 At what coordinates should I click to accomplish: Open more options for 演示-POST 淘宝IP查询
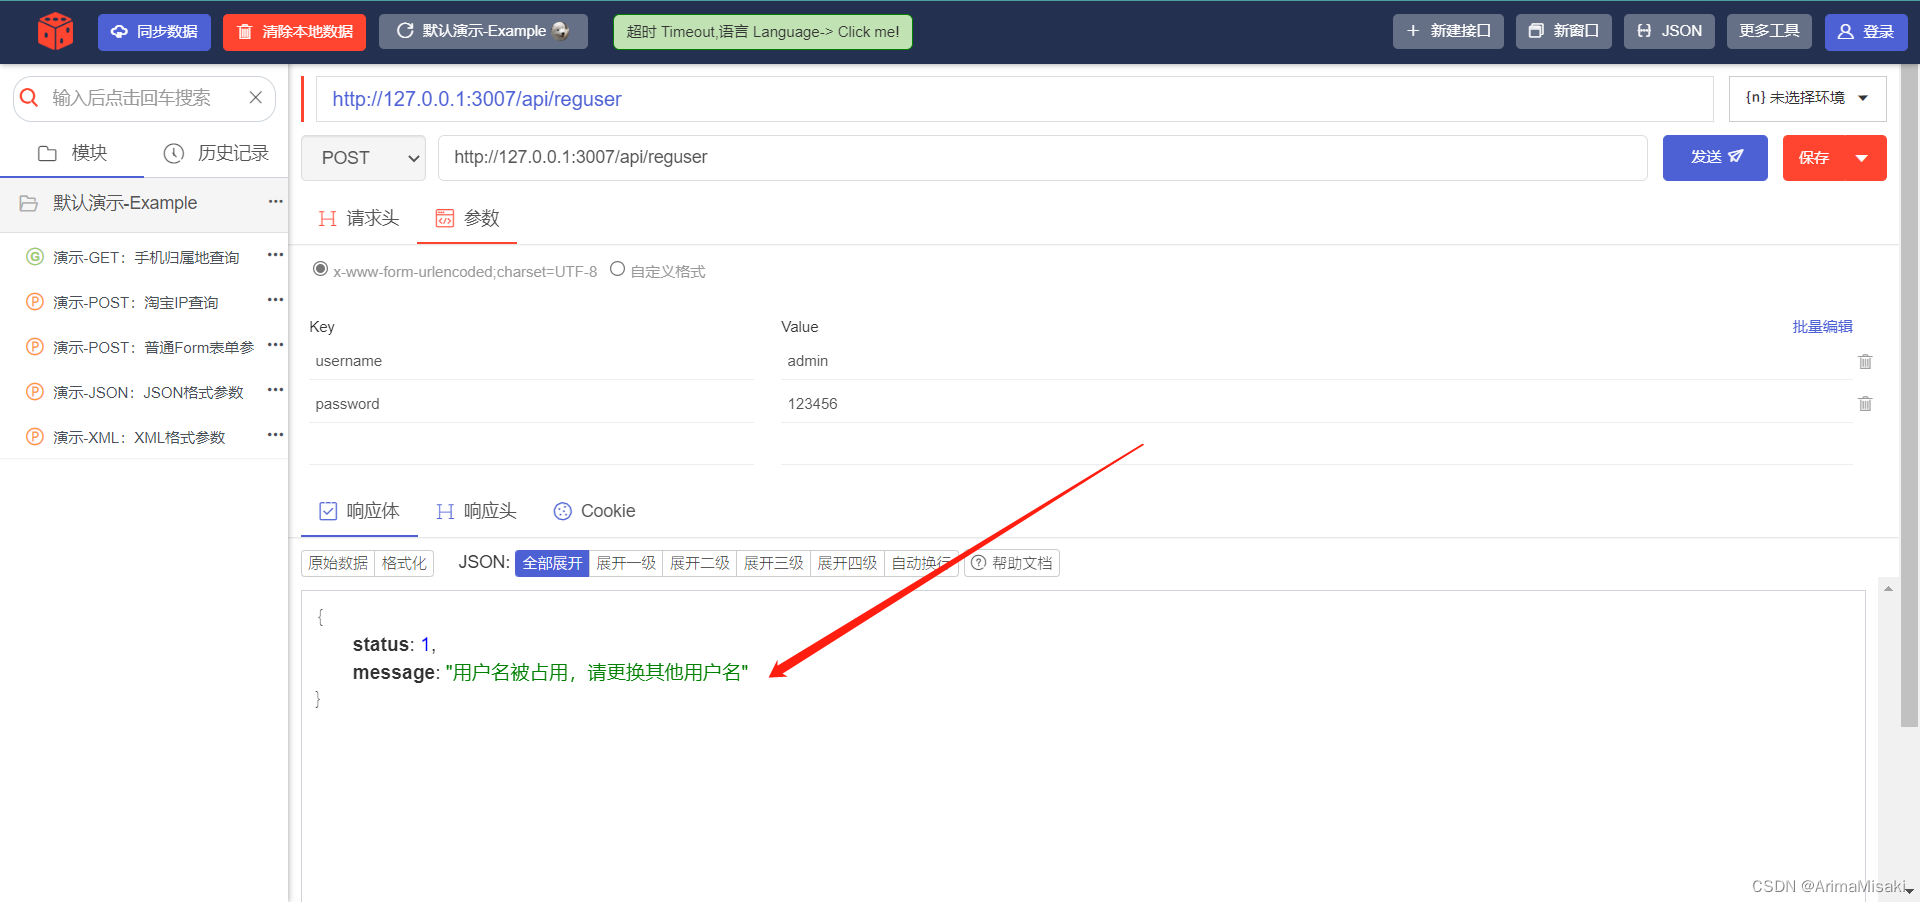276,301
